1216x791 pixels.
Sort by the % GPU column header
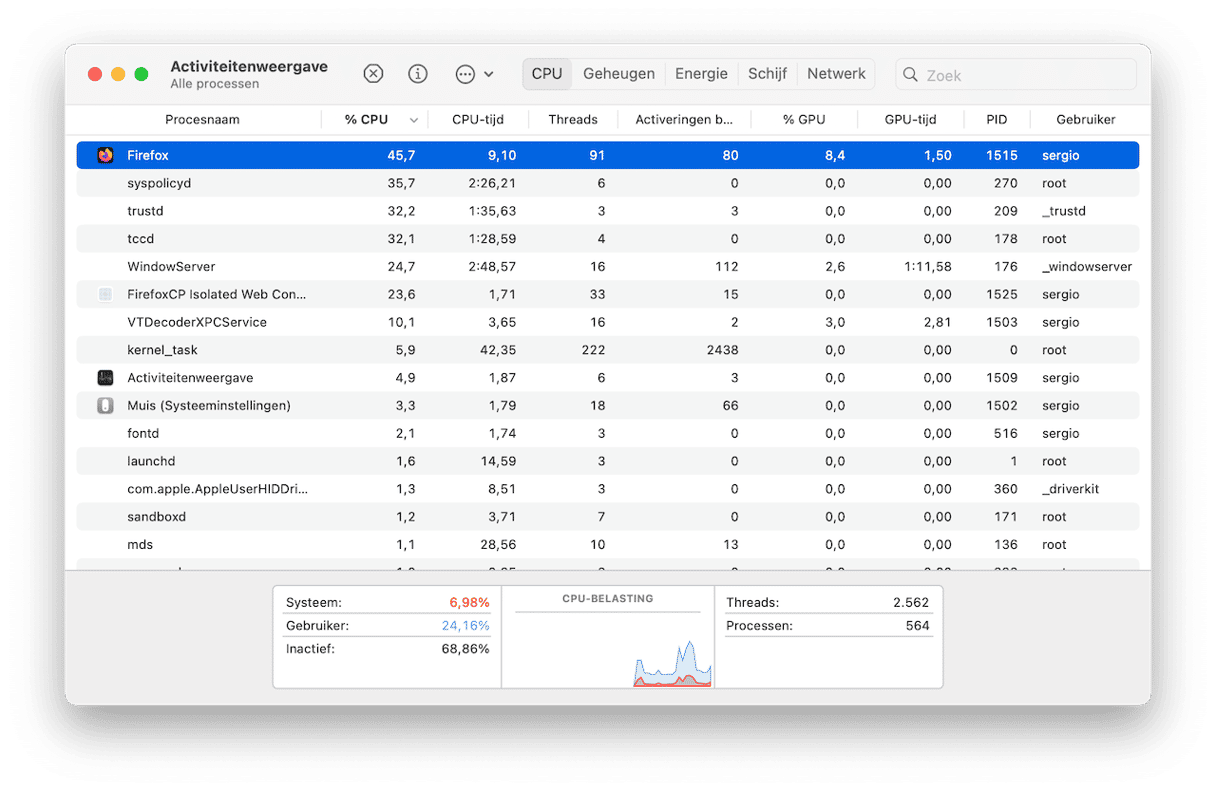[804, 120]
